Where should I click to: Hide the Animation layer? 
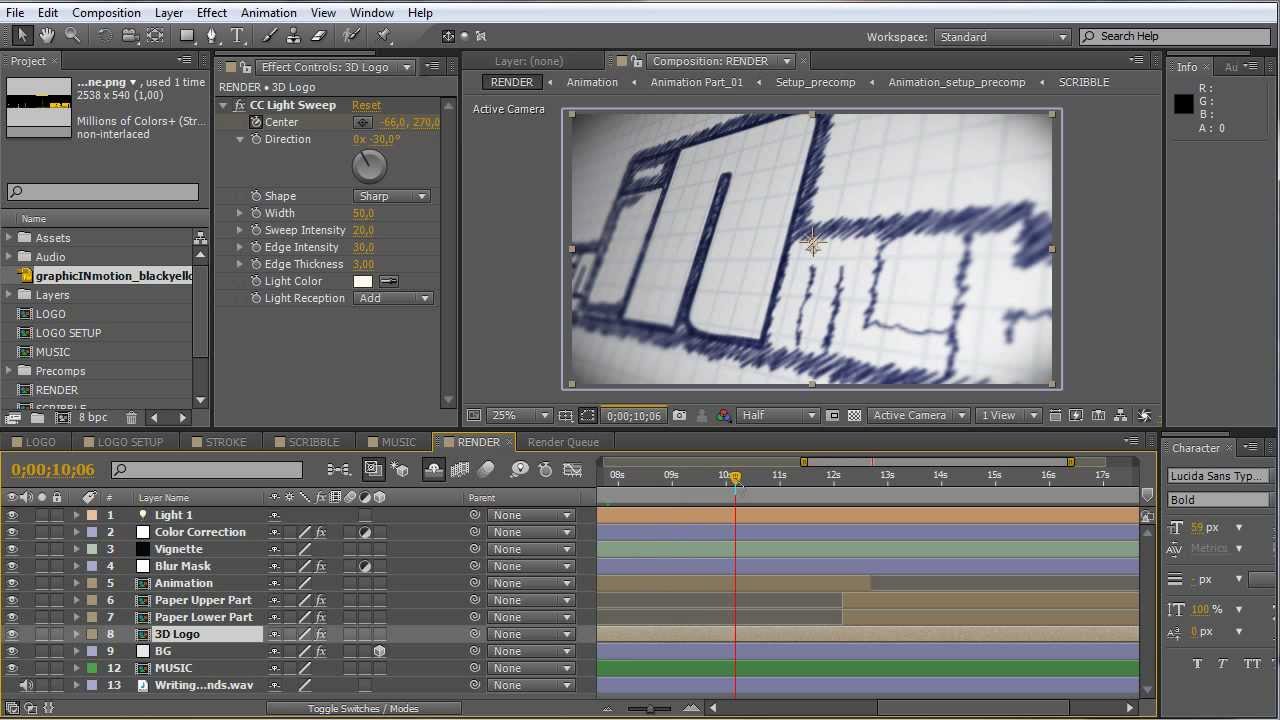[12, 583]
